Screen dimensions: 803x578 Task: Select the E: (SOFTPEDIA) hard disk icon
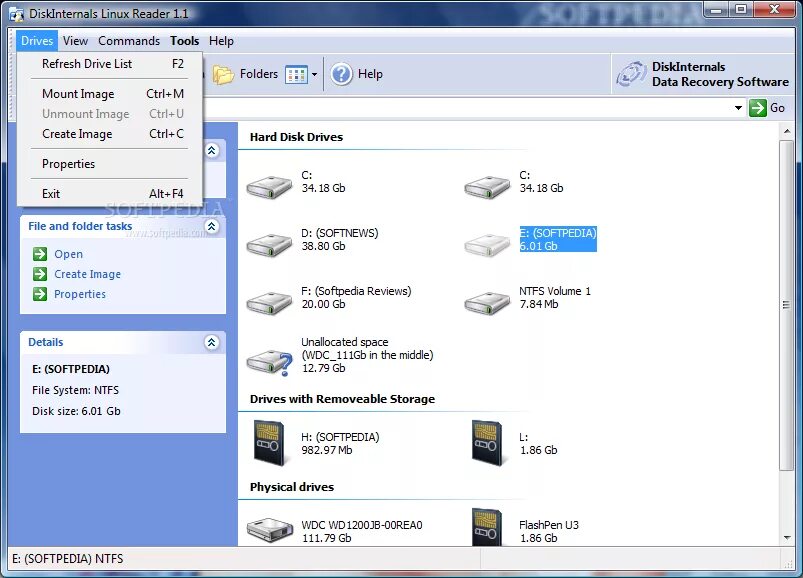(x=488, y=245)
